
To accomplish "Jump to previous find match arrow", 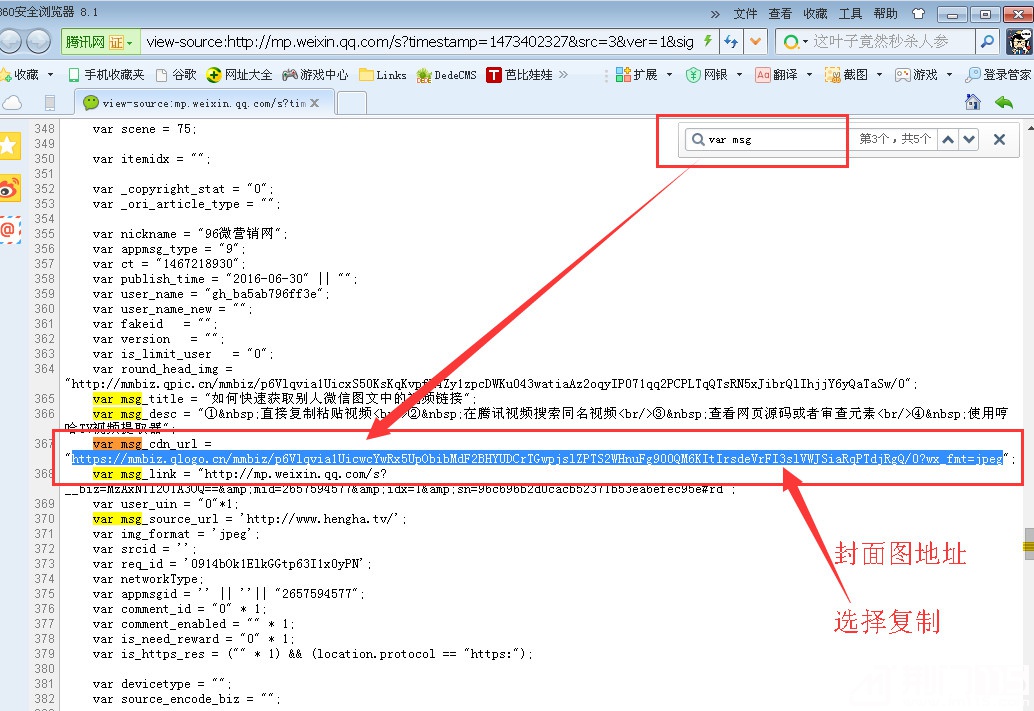I will tap(948, 139).
